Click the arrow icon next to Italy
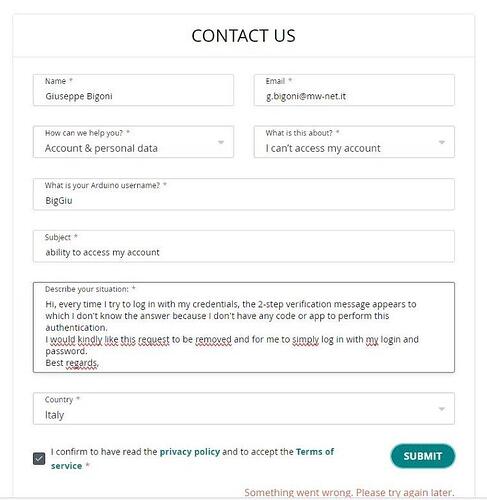This screenshot has height=500, width=487. point(442,409)
